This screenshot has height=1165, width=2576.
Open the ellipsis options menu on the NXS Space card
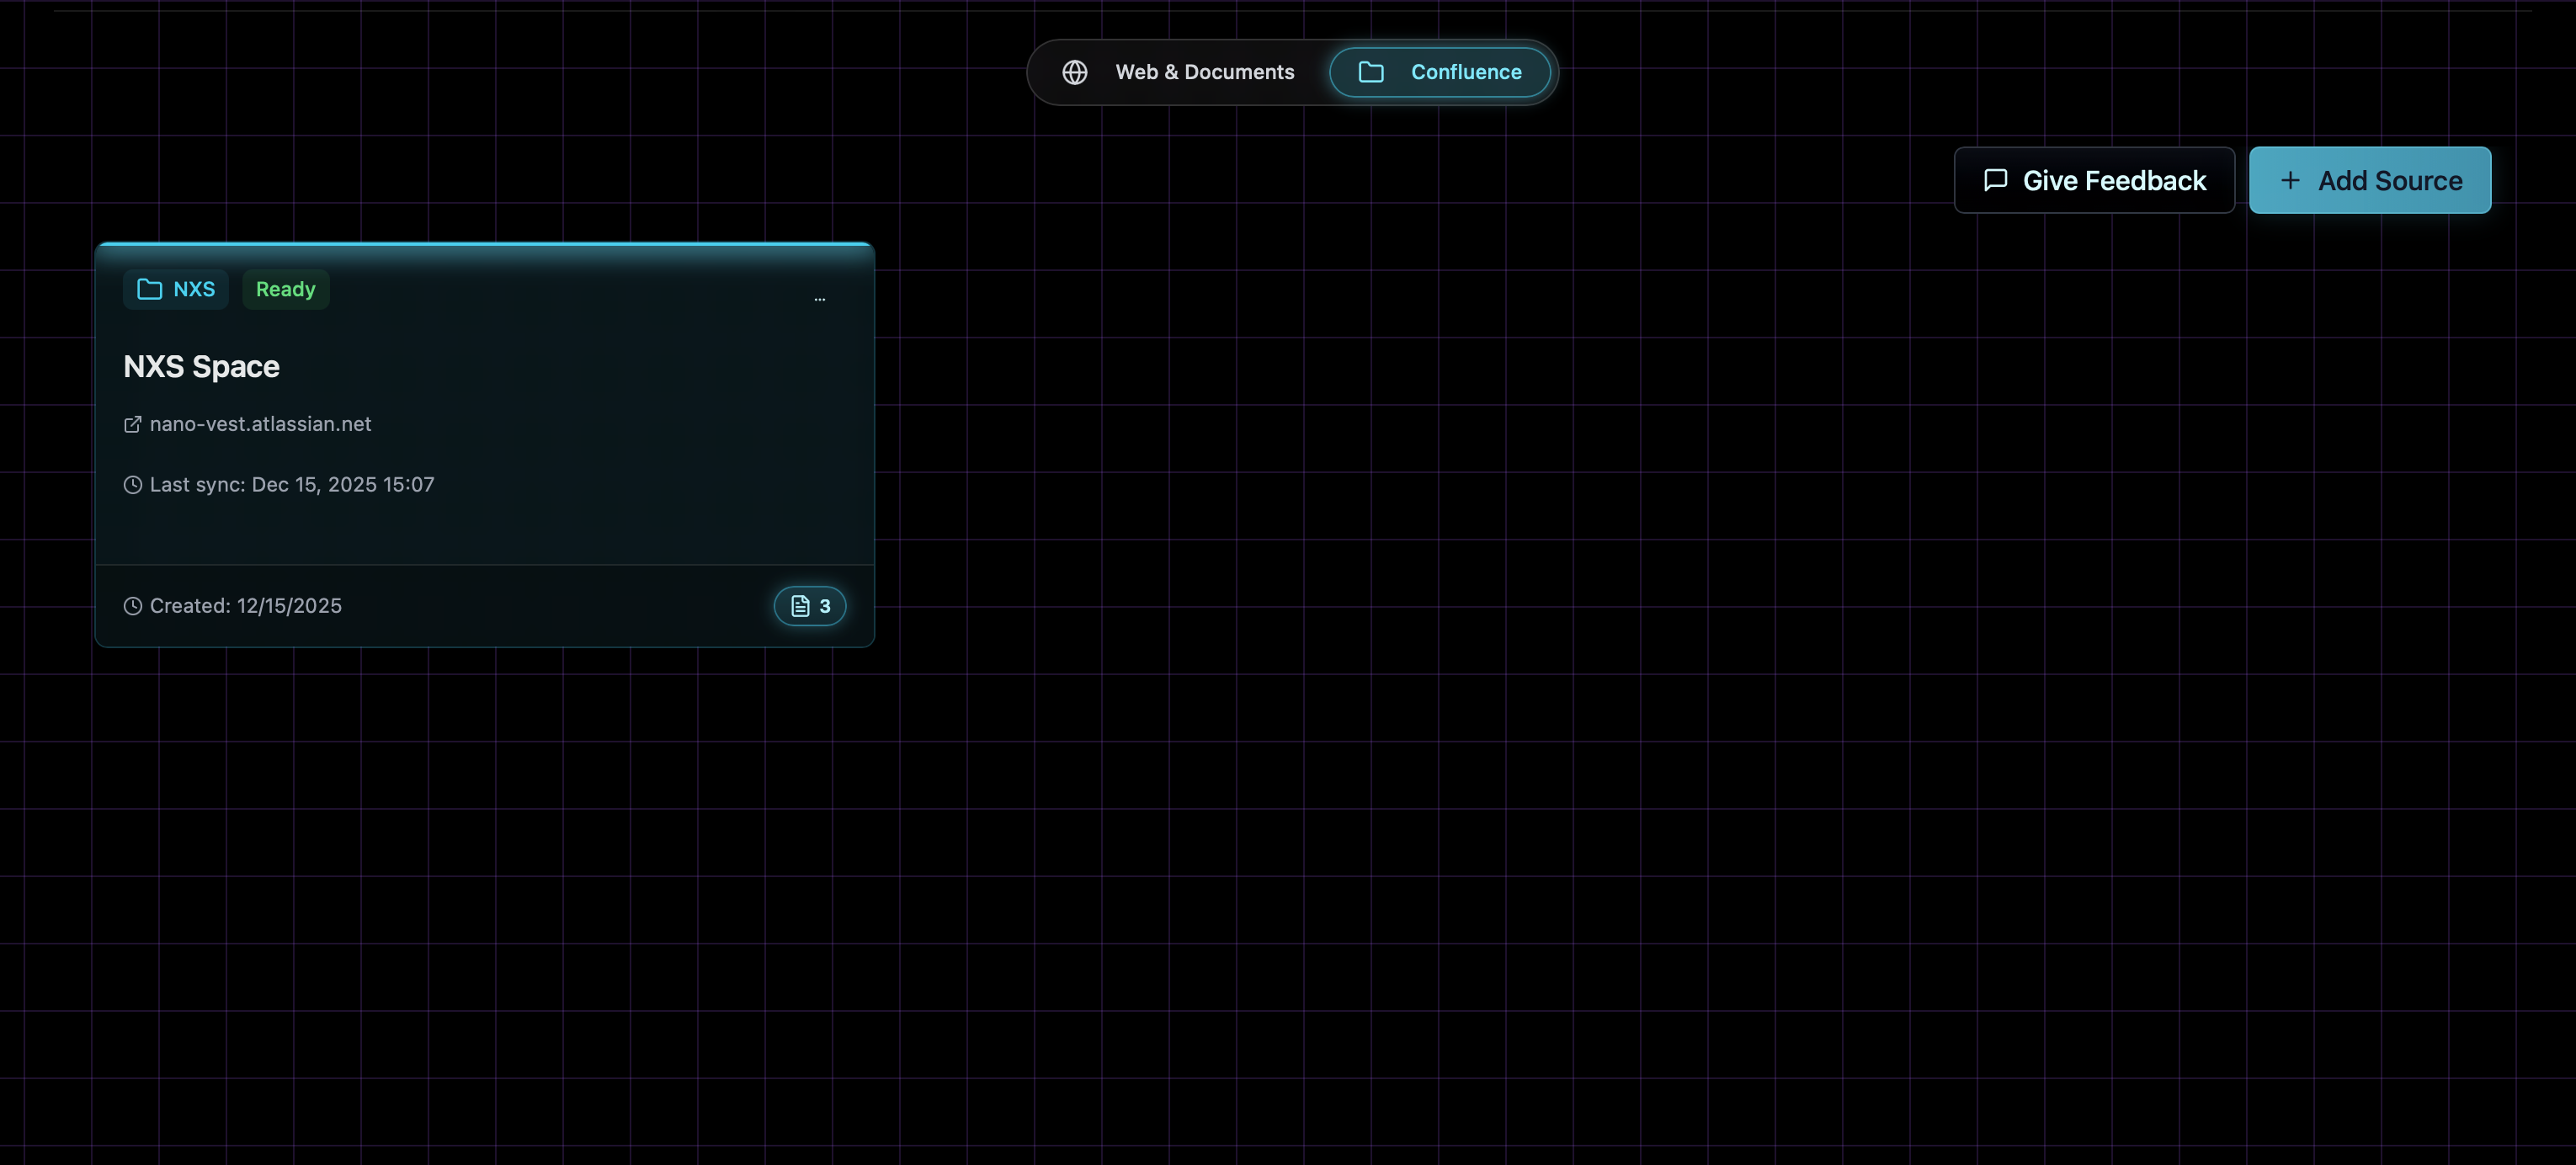point(820,299)
